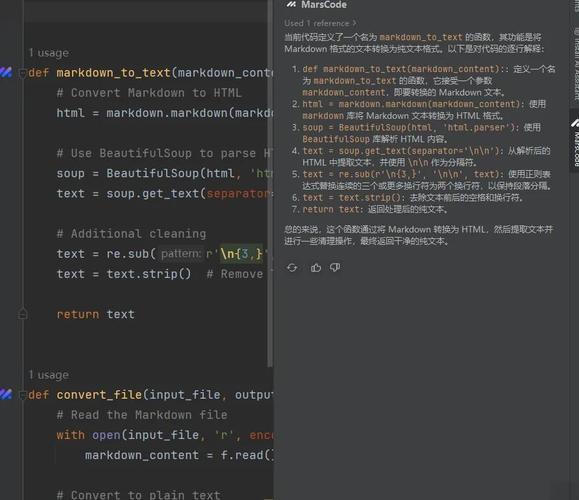The width and height of the screenshot is (579, 500).
Task: Click the 'text = soup.get_text(' code line
Action: [x=165, y=194]
